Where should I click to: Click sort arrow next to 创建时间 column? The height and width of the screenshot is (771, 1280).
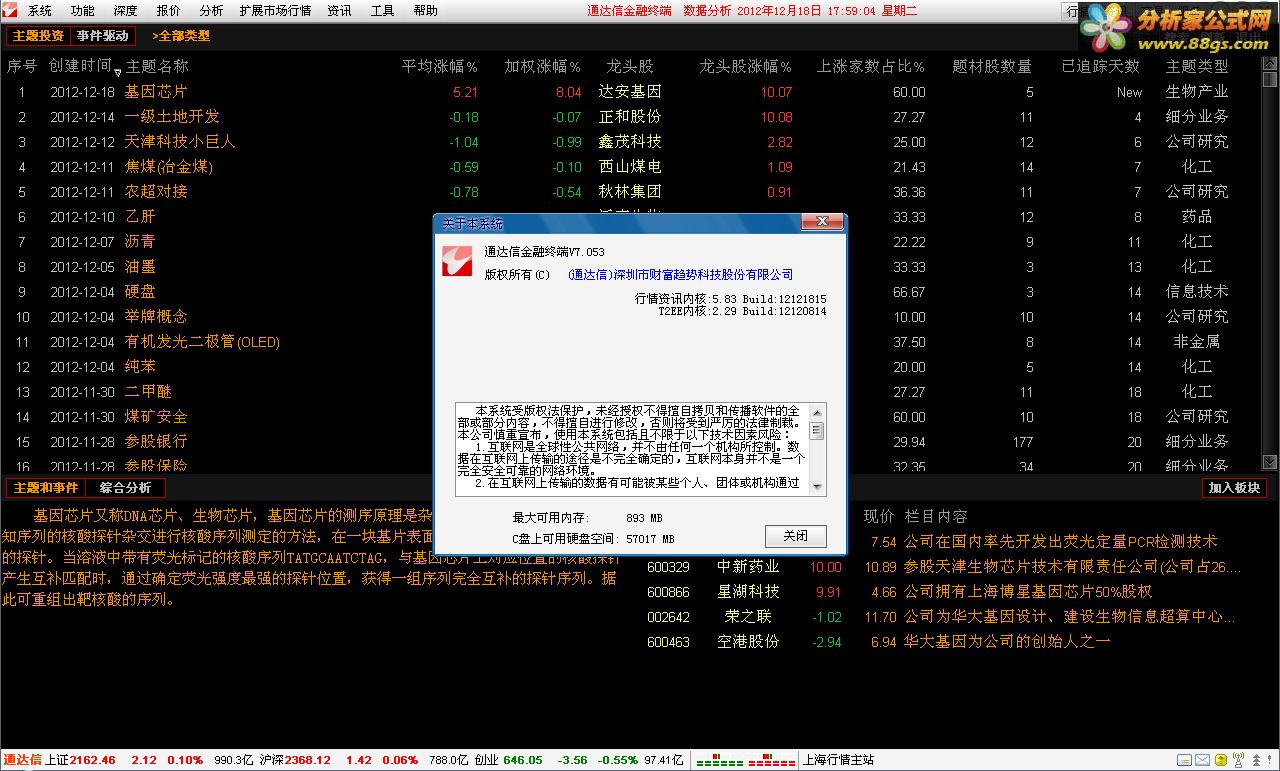[118, 72]
